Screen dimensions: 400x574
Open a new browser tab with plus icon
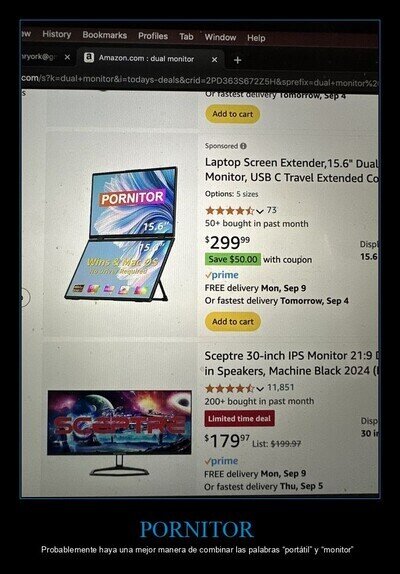click(237, 60)
